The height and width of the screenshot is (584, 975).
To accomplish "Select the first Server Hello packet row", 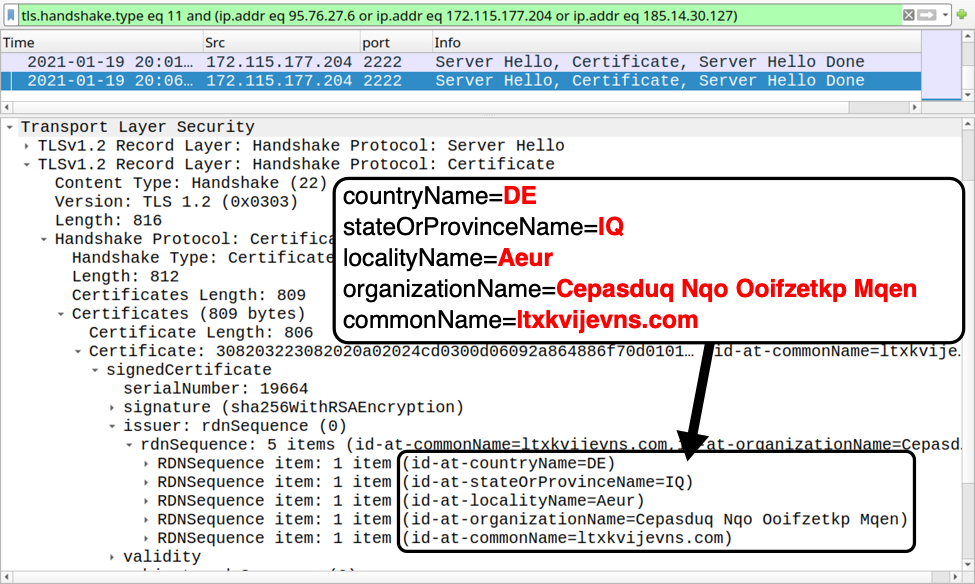I will pos(450,62).
